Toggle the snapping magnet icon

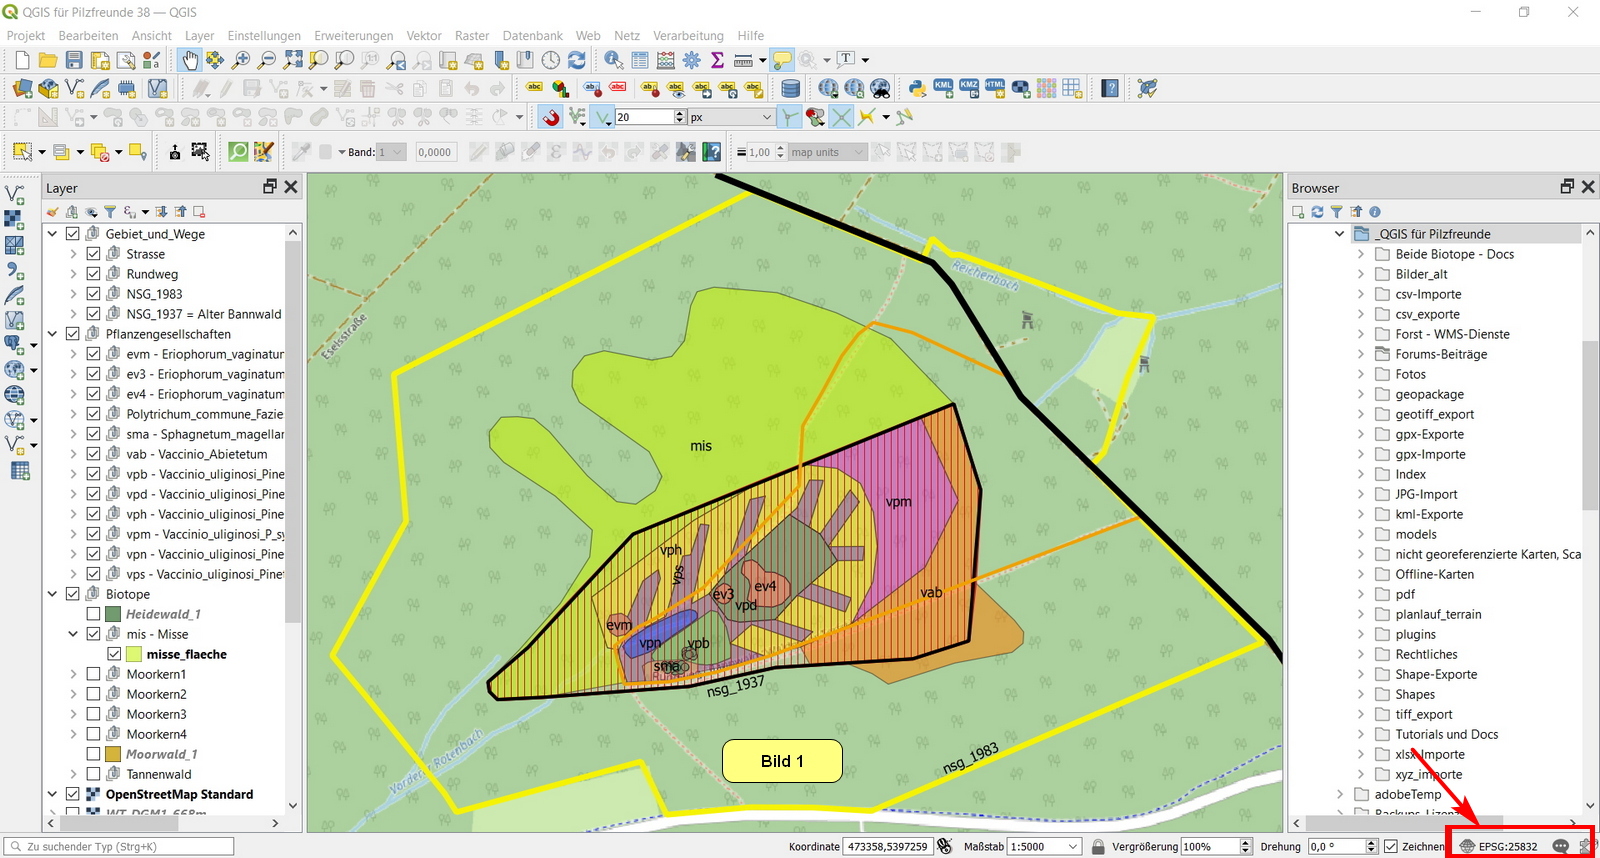tap(551, 117)
